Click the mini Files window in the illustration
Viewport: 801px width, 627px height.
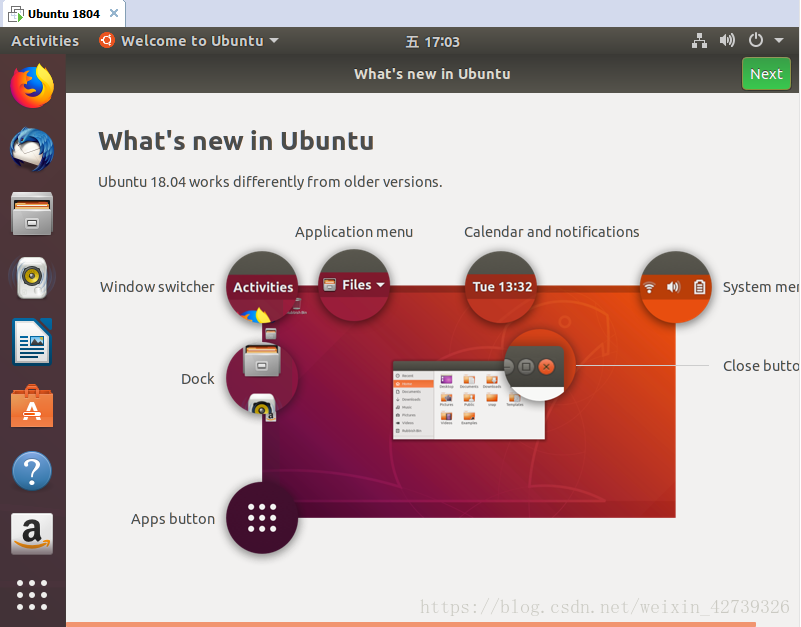(x=469, y=400)
